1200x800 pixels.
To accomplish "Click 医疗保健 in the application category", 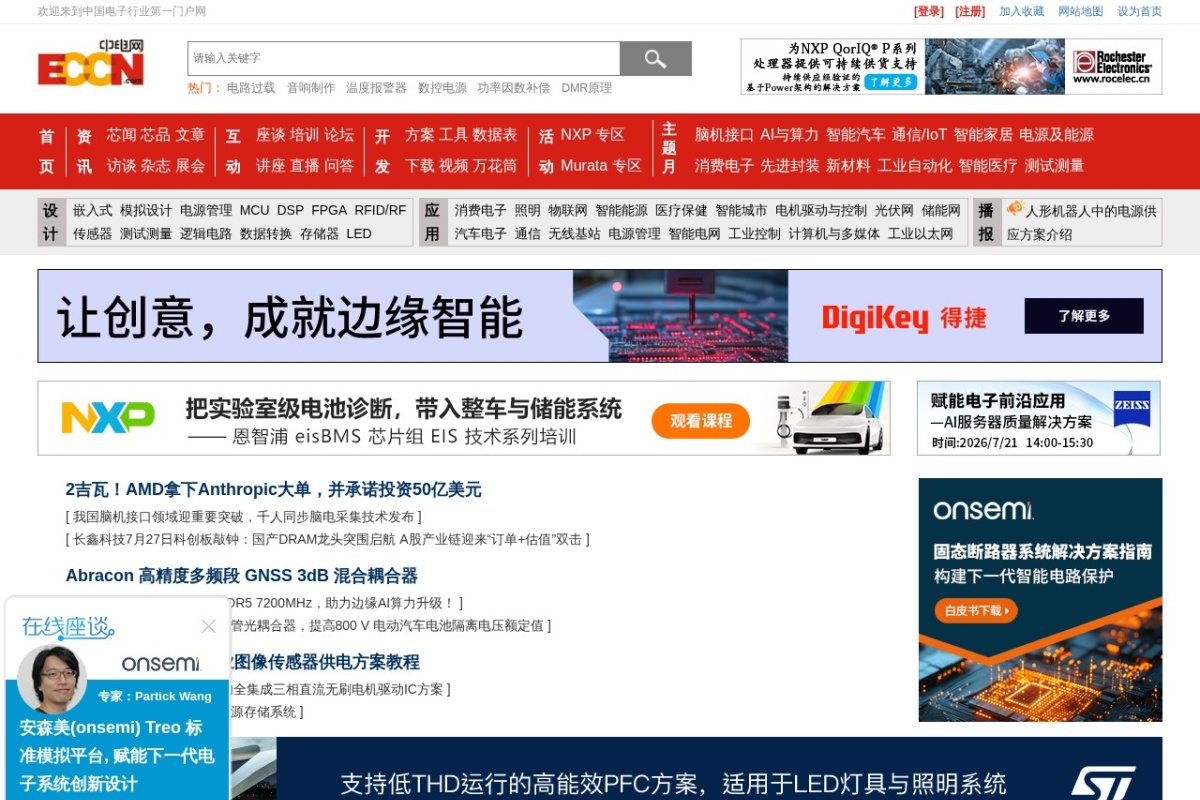I will tap(681, 210).
